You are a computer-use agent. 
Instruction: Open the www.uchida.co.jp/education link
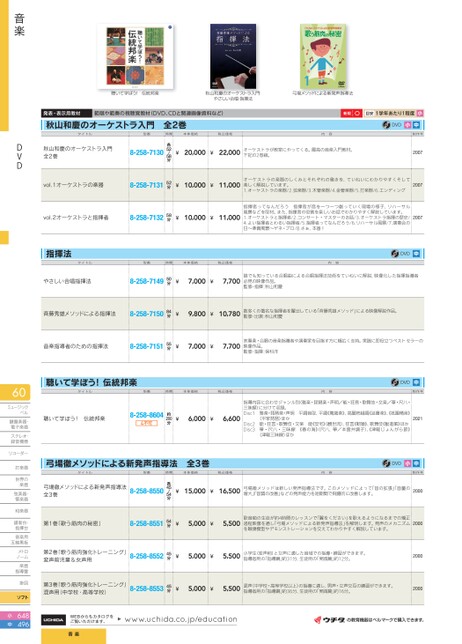click(181, 619)
